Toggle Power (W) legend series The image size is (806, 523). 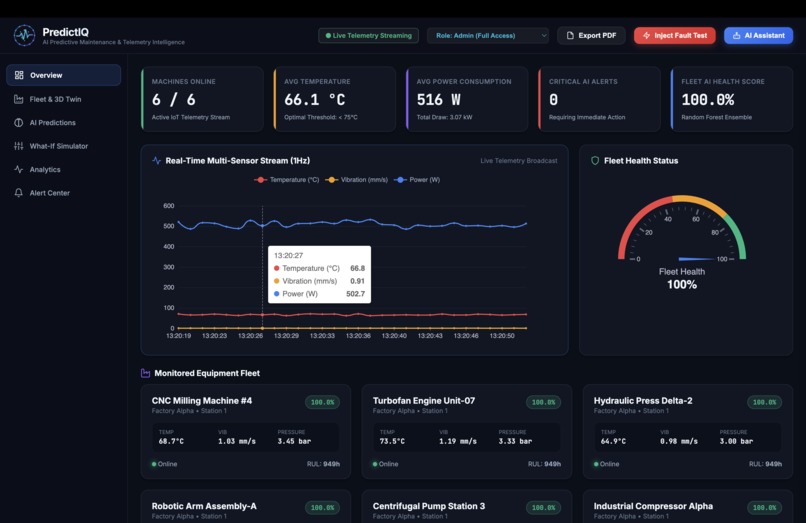(x=417, y=179)
